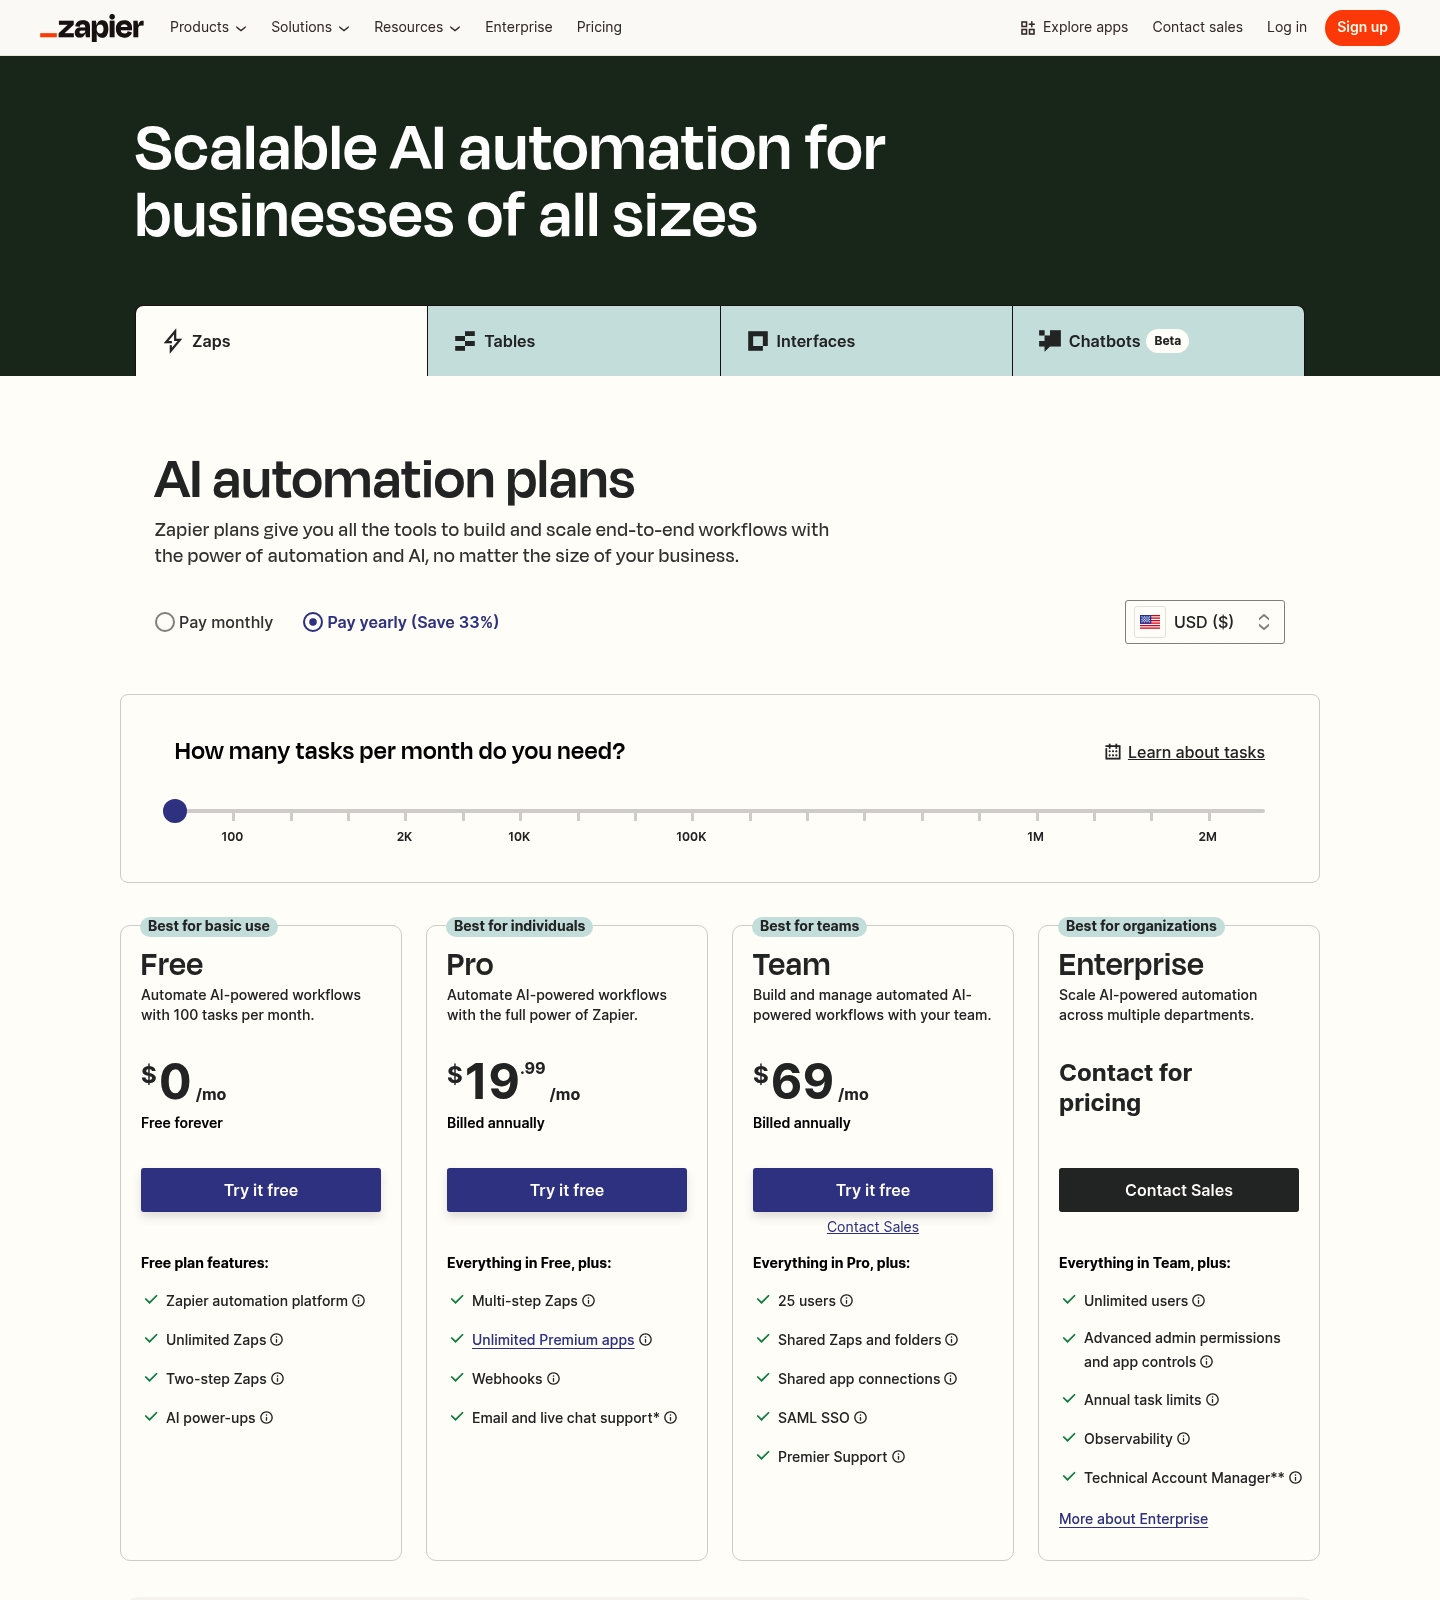Open info icon for Technical Account Manager

(x=1296, y=1478)
